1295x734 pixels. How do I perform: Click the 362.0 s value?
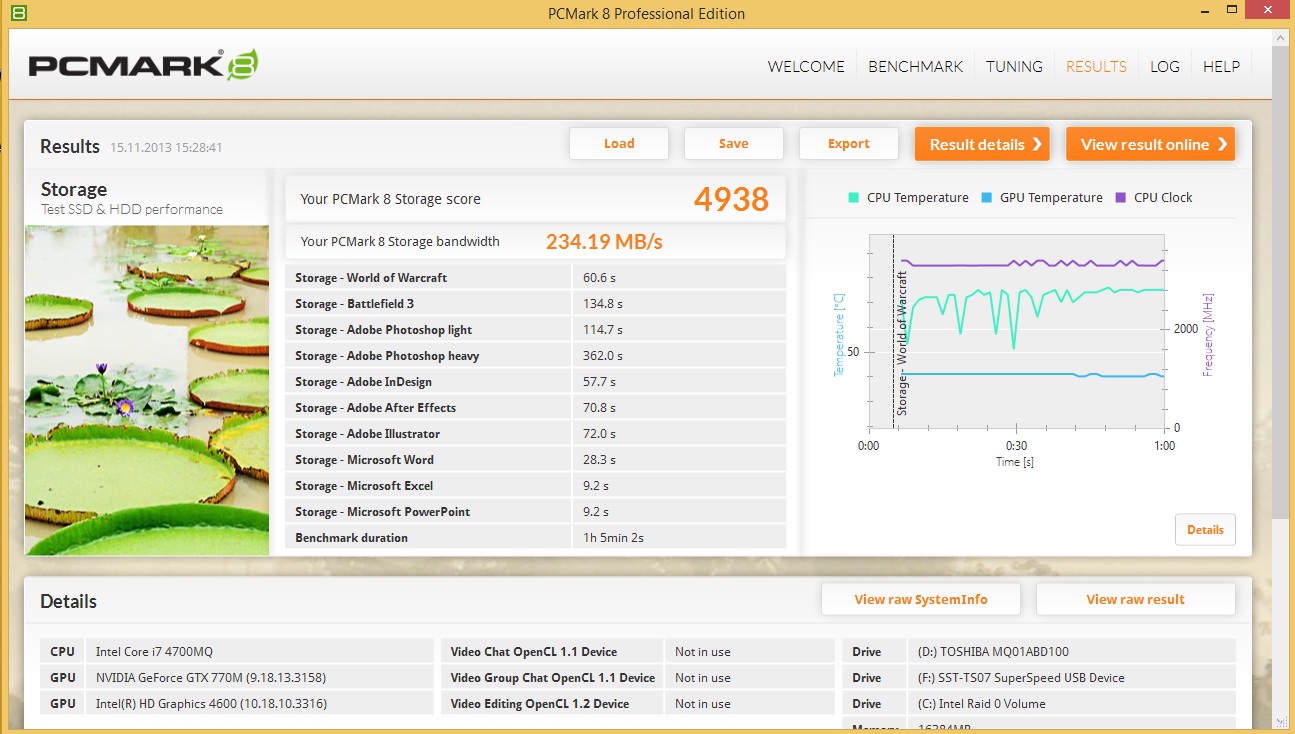(x=603, y=356)
